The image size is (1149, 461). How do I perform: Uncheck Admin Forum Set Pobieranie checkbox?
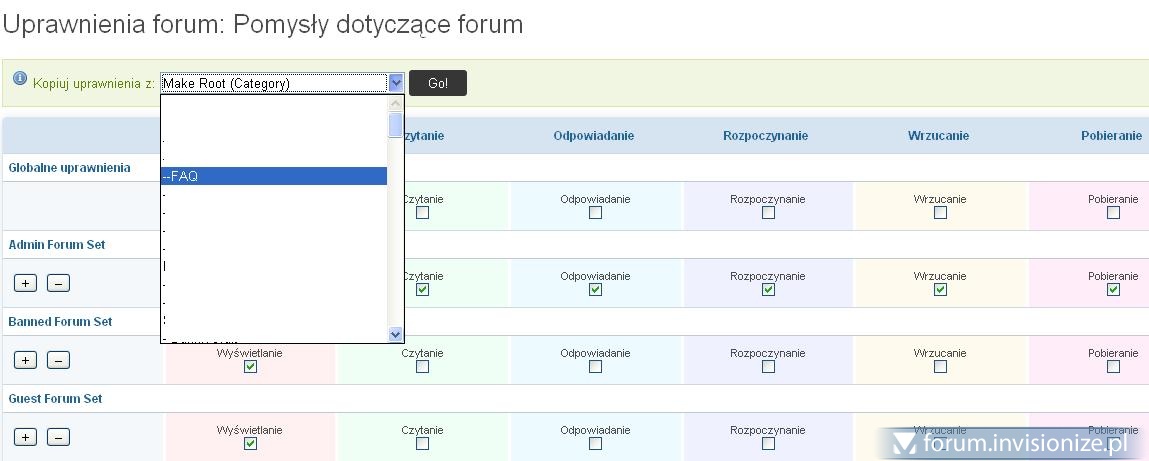click(1113, 290)
